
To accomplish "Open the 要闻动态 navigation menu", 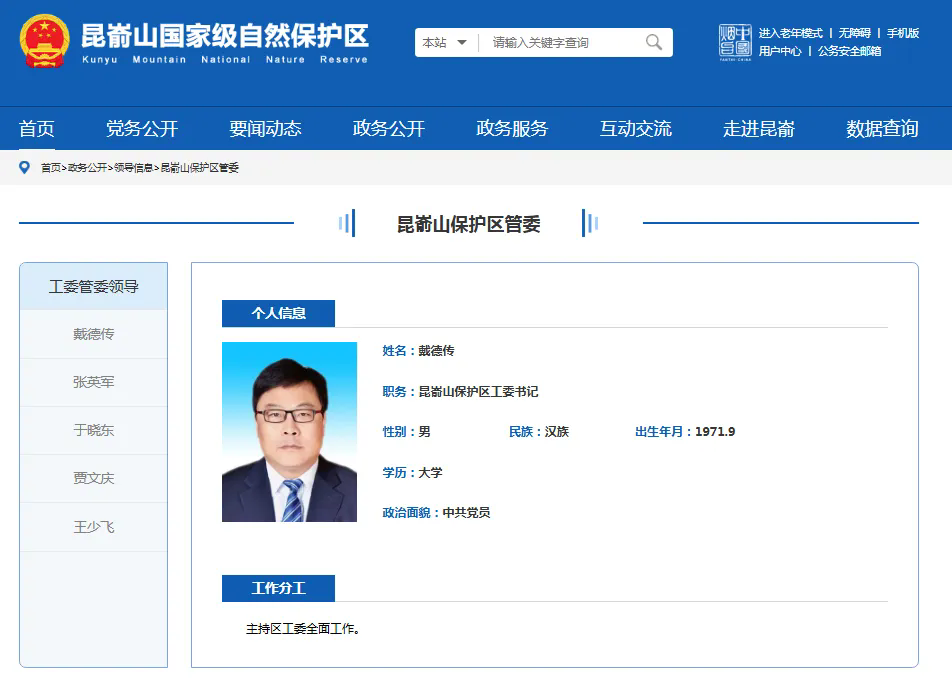I will (x=265, y=128).
